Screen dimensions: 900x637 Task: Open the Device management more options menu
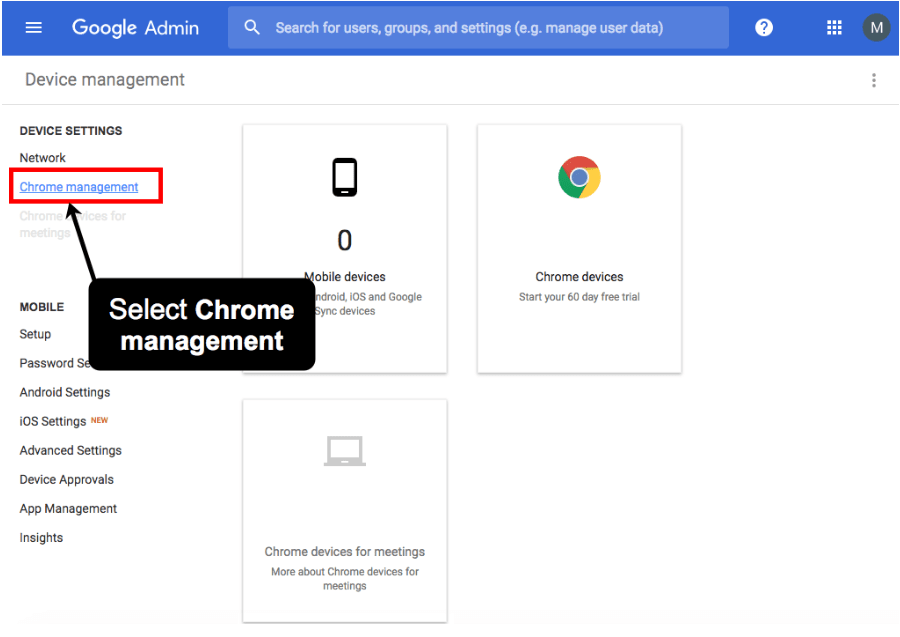[x=874, y=80]
